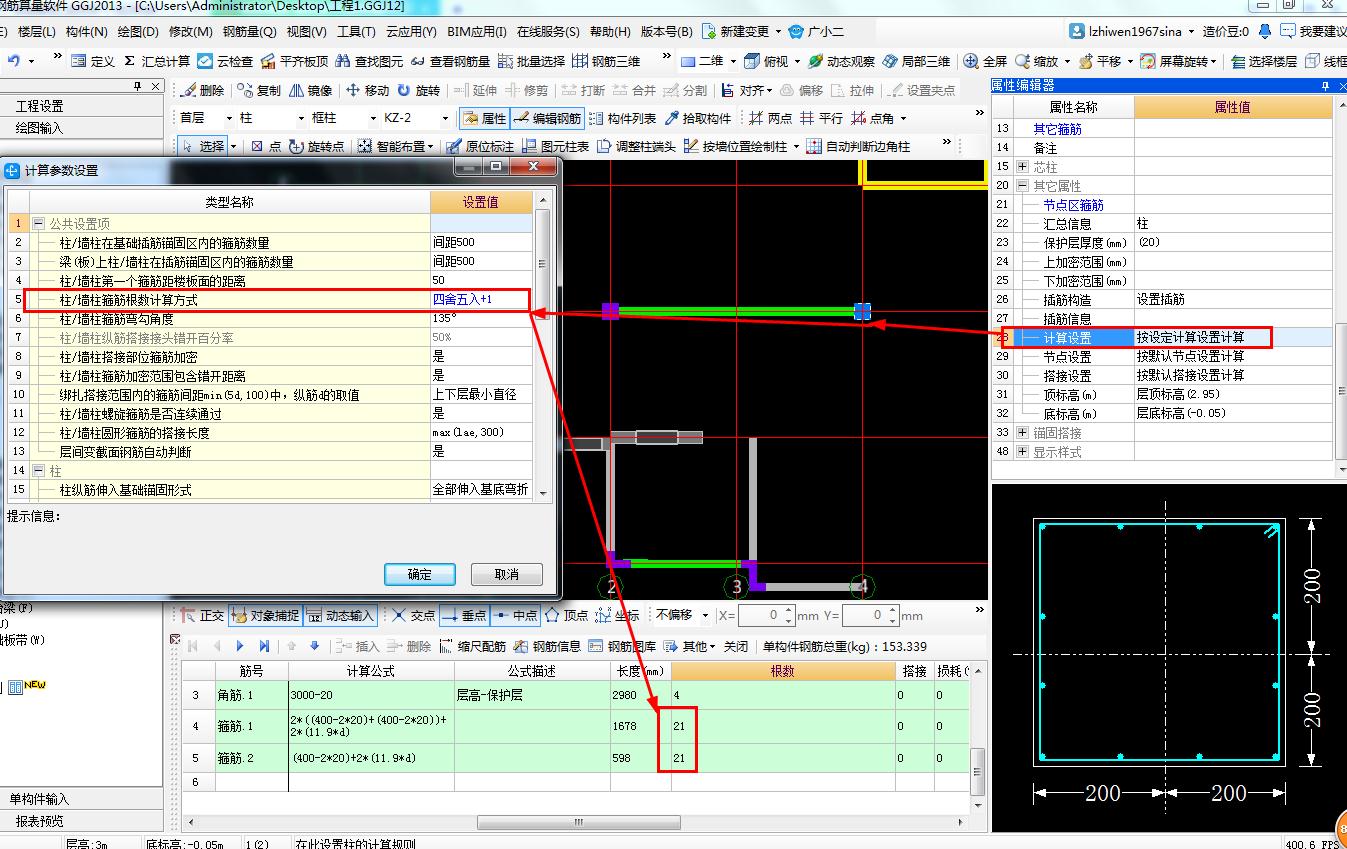This screenshot has height=849, width=1347.
Task: Activate 拾取构件 eyedropper tool
Action: click(x=698, y=118)
